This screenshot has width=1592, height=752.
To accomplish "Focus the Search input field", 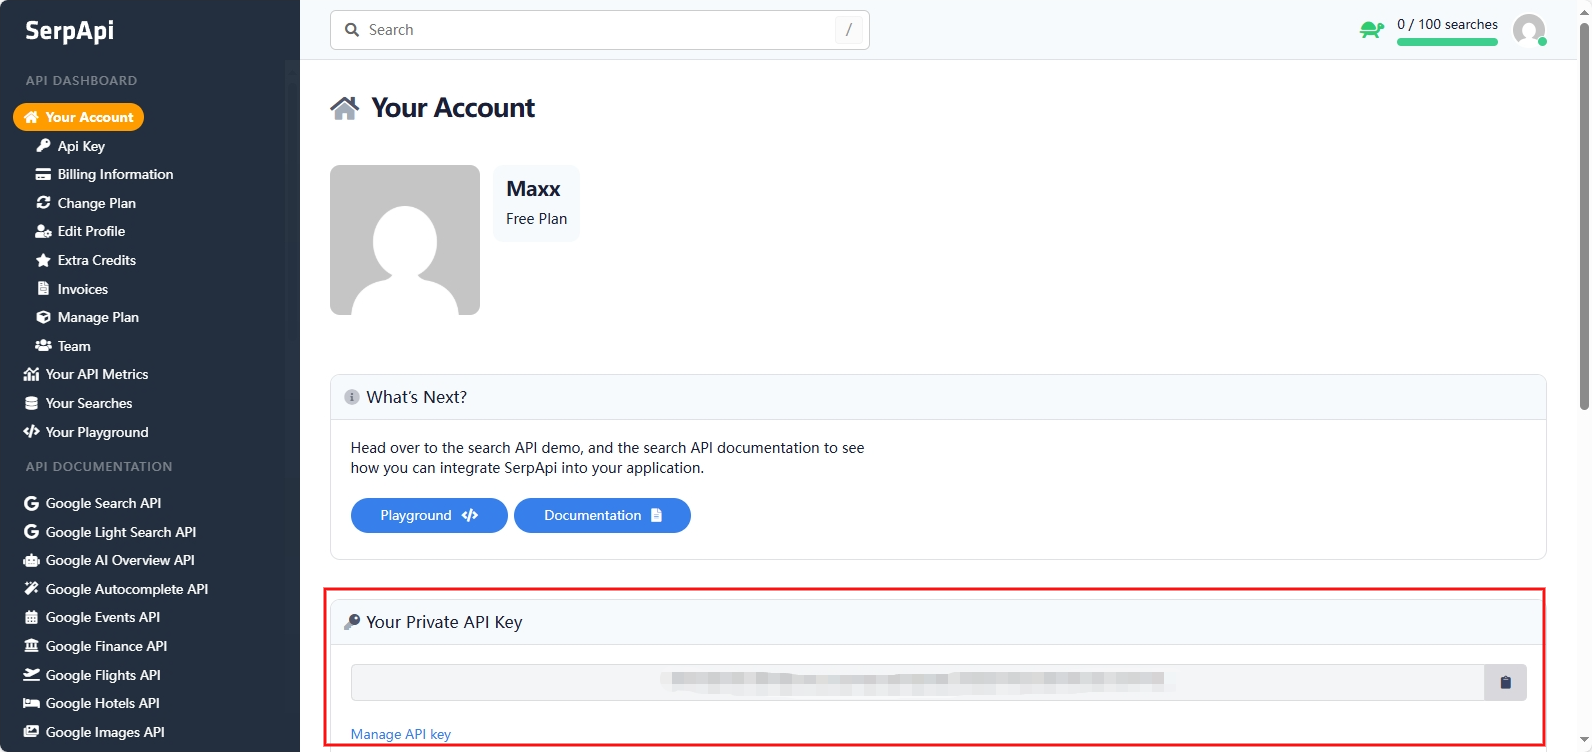I will pyautogui.click(x=600, y=30).
